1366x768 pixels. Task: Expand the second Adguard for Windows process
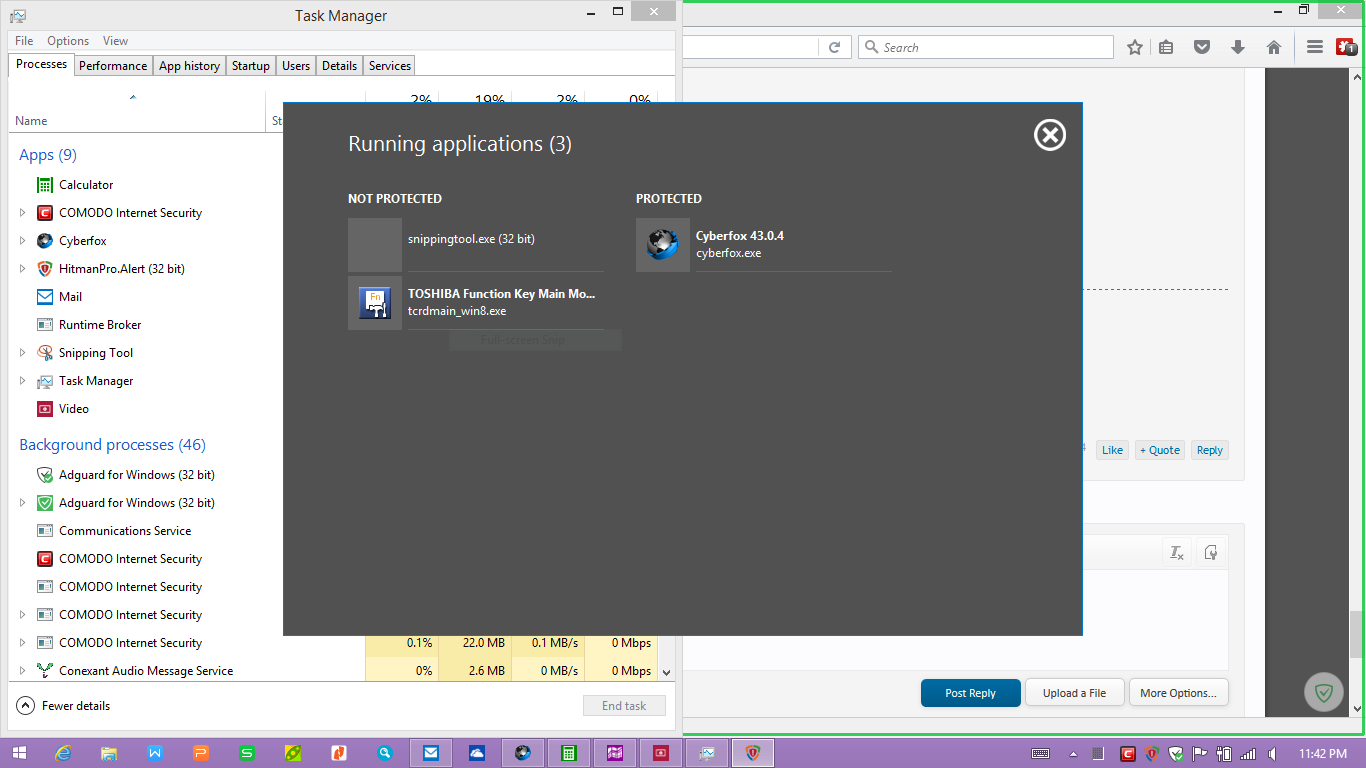(x=23, y=503)
